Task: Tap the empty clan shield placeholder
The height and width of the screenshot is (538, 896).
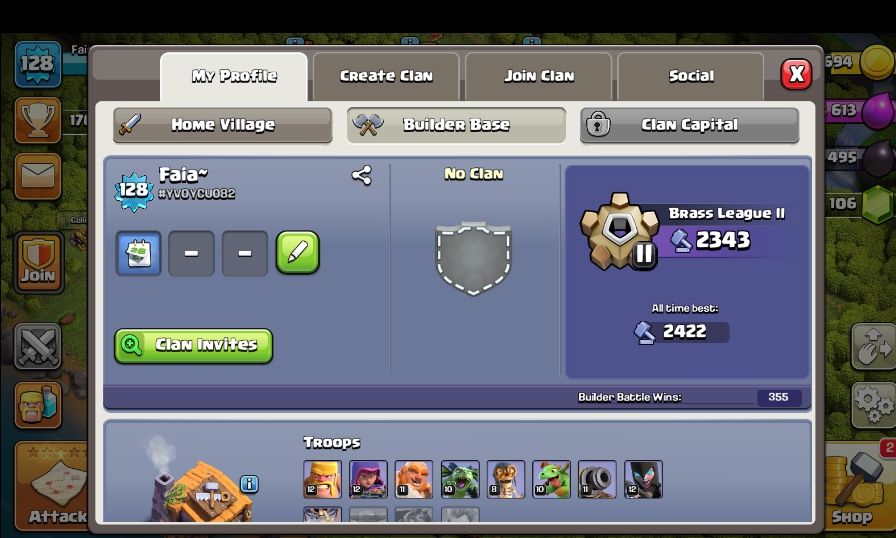Action: (473, 258)
